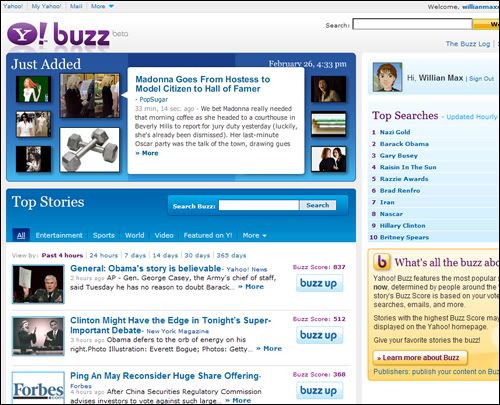The height and width of the screenshot is (405, 500).
Task: Open Barack Obama top search
Action: [x=404, y=144]
